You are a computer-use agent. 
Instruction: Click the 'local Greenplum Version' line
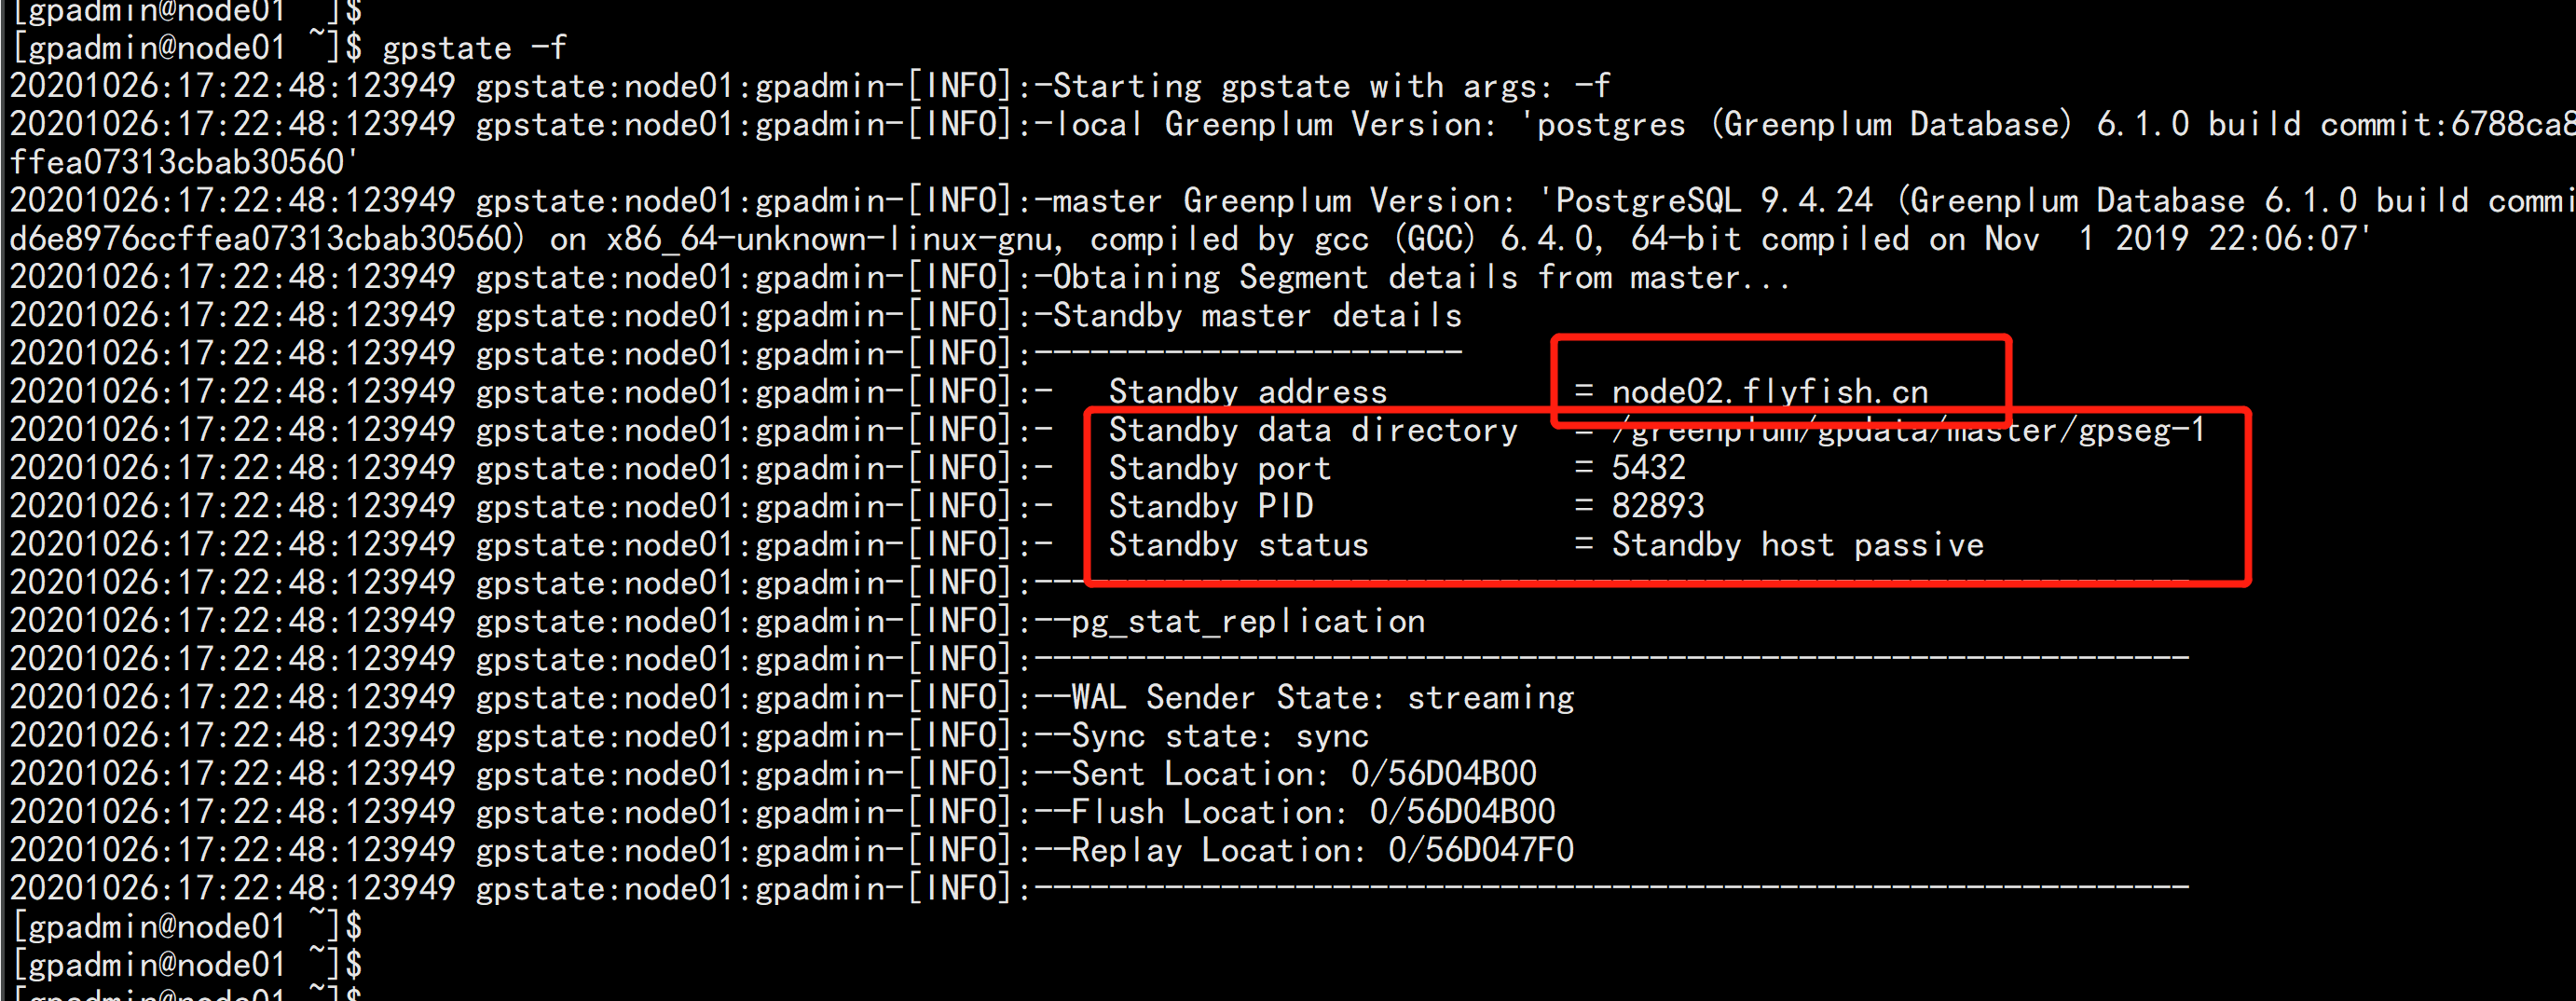coord(1275,124)
